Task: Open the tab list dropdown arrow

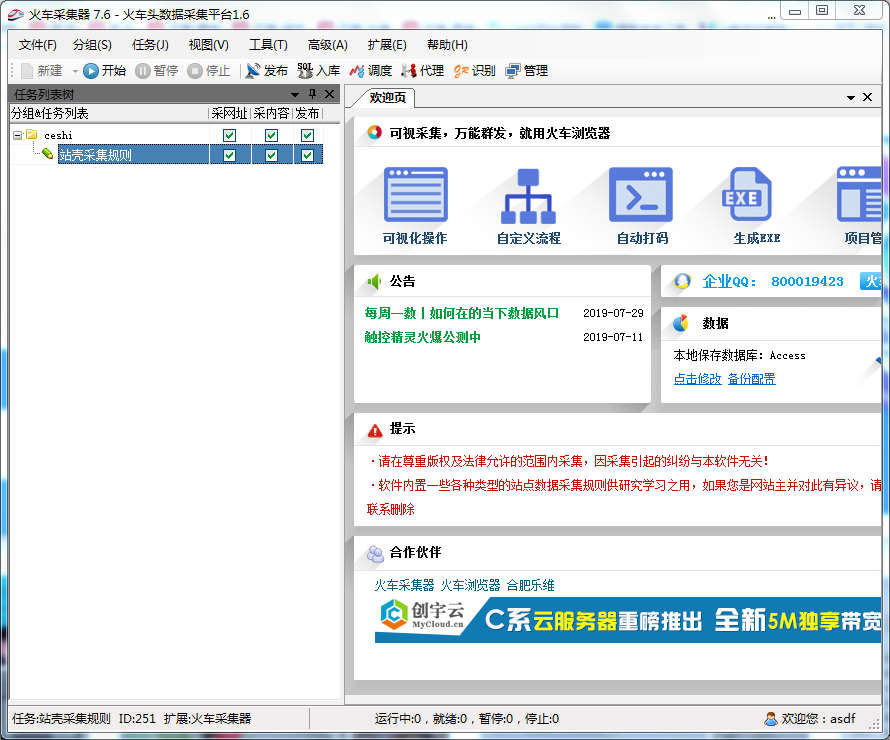Action: click(x=850, y=98)
